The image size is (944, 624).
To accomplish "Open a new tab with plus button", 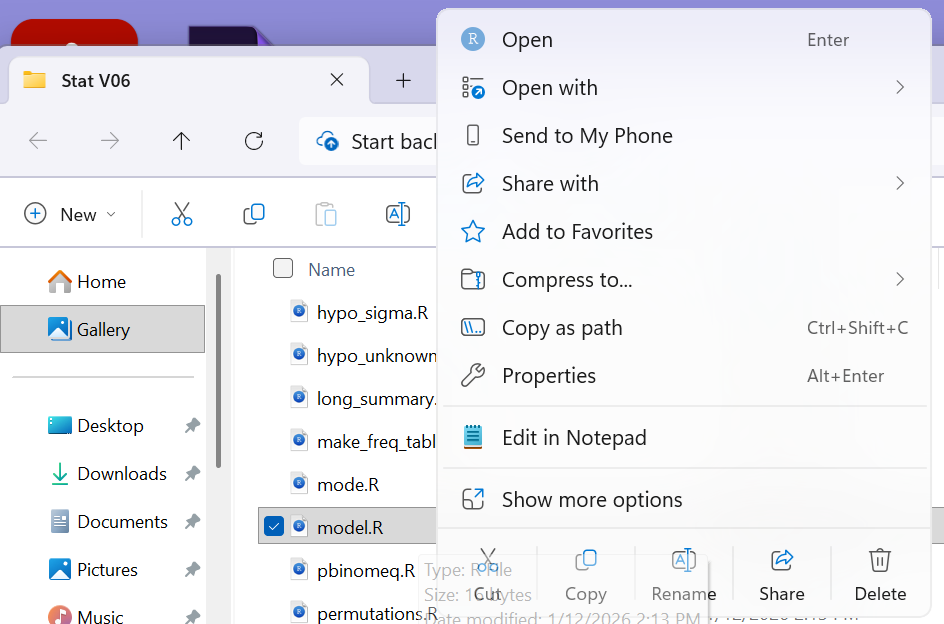I will click(403, 81).
